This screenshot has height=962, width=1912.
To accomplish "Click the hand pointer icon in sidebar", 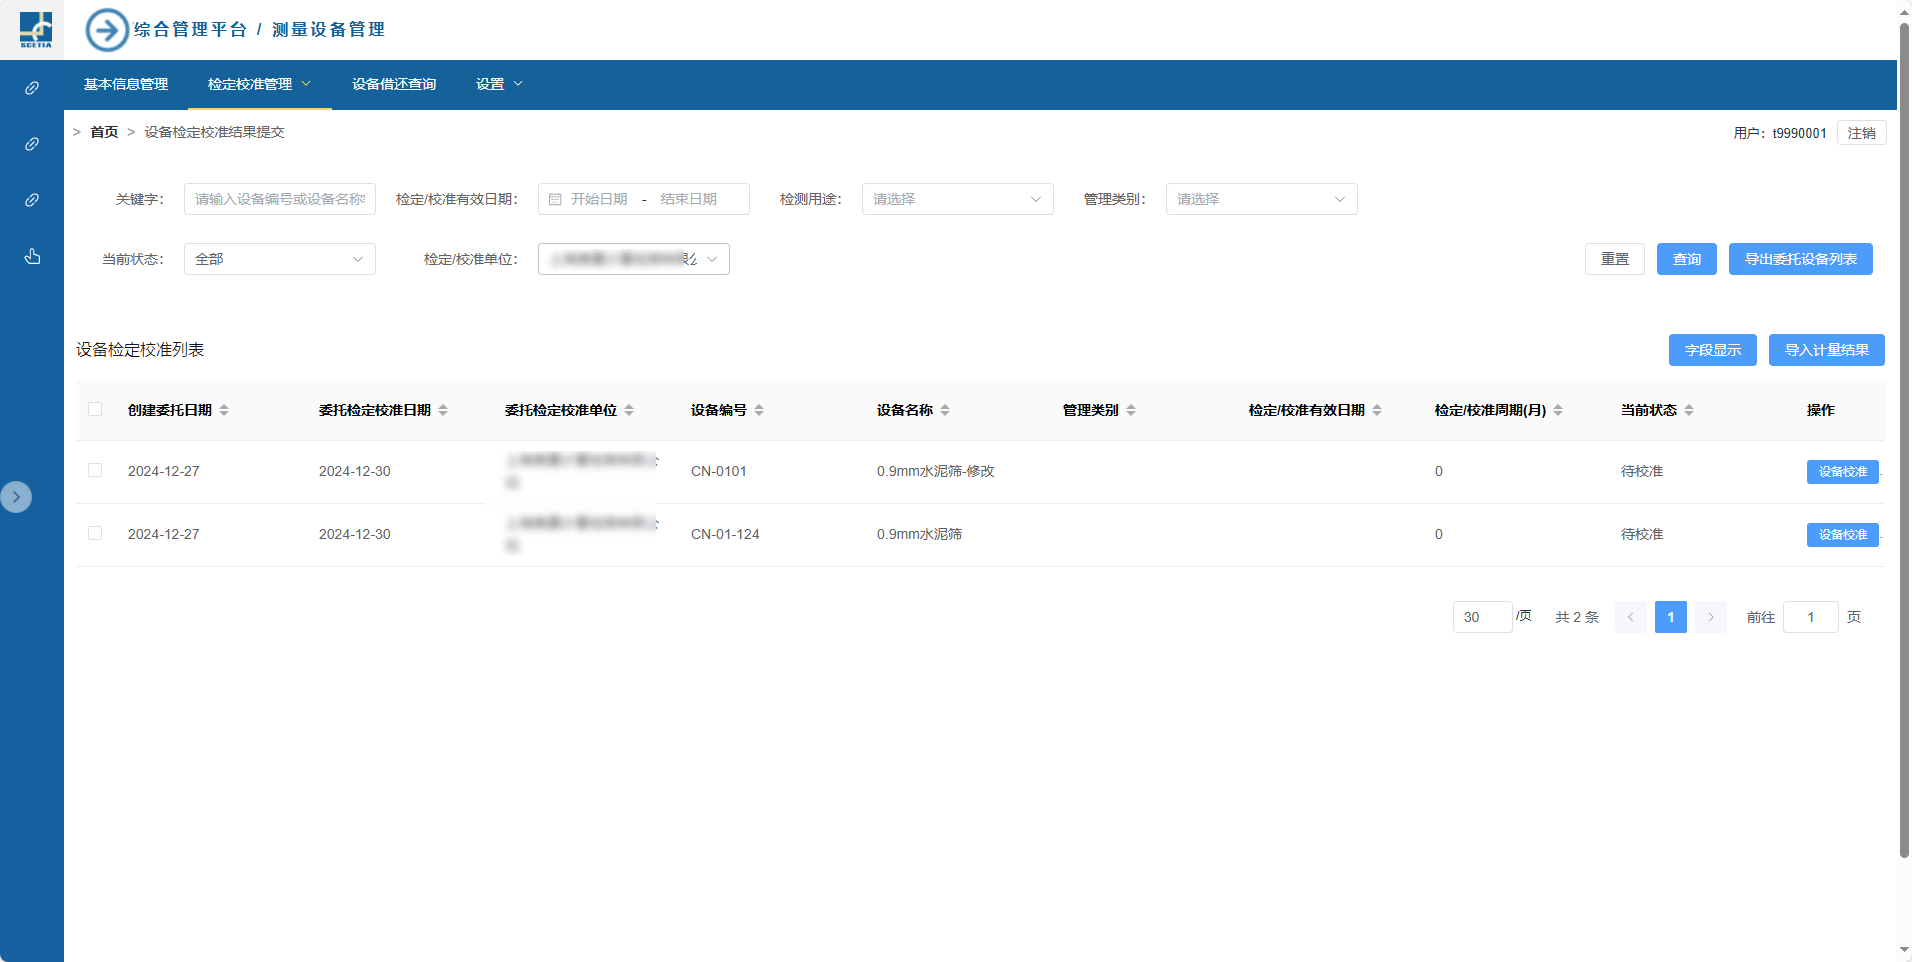I will tap(32, 257).
